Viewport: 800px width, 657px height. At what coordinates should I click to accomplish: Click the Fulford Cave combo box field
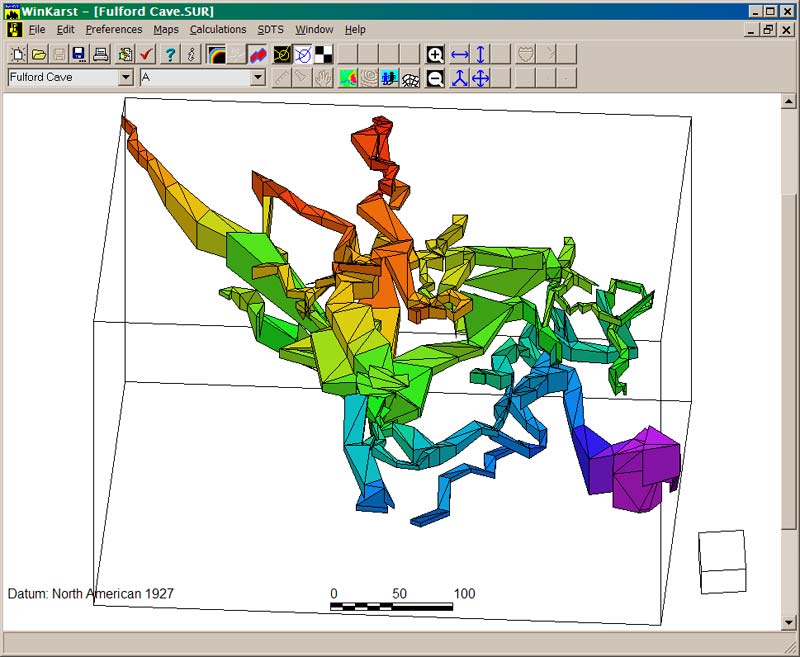(x=70, y=78)
